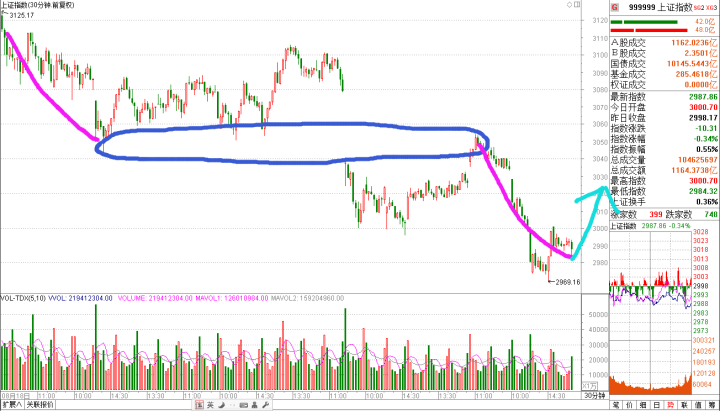The height and width of the screenshot is (411, 720).
Task: Select the 笔 tab icon in bottom bar
Action: 615,405
